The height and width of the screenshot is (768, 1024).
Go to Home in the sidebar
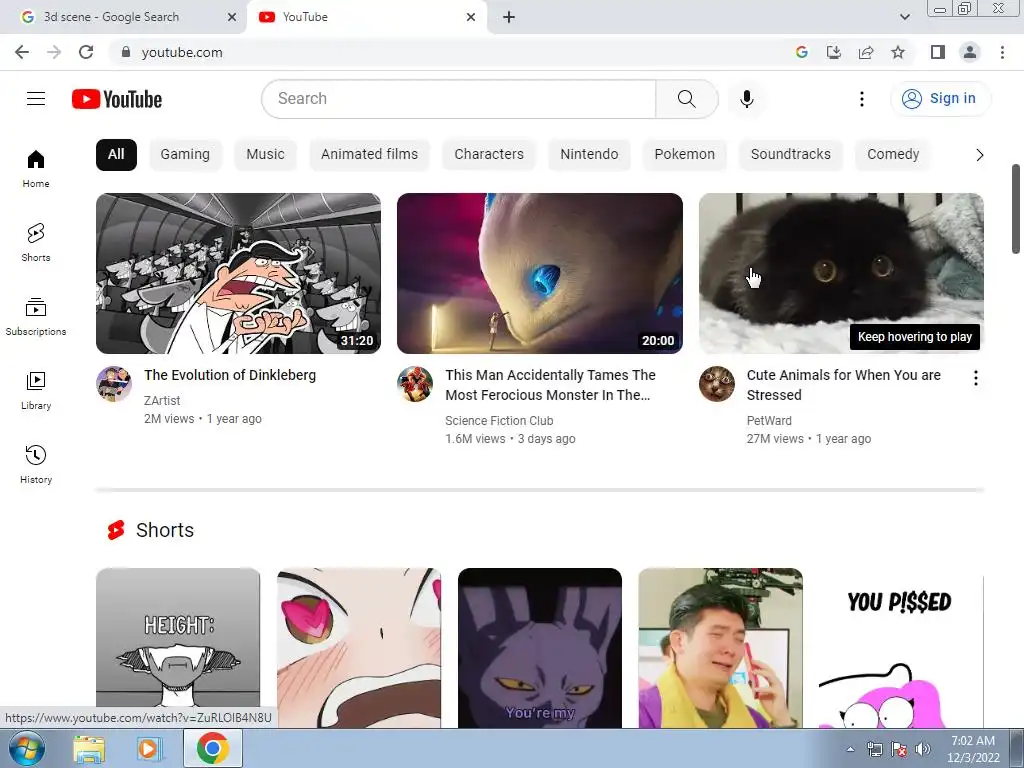coord(36,169)
